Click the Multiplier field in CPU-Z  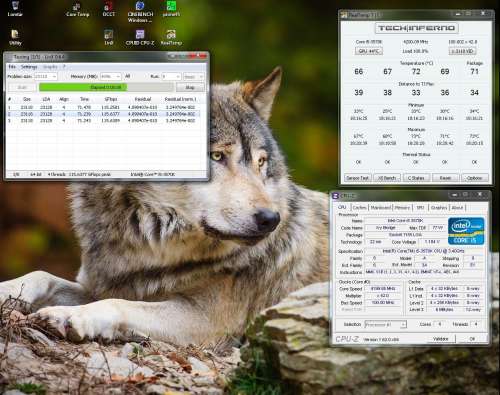click(x=383, y=296)
